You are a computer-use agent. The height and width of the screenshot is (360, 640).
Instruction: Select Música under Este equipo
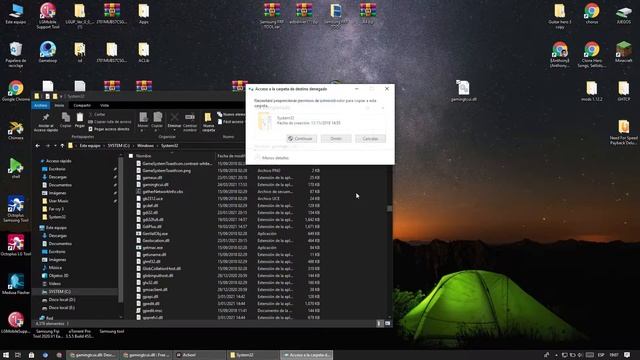tap(55, 268)
